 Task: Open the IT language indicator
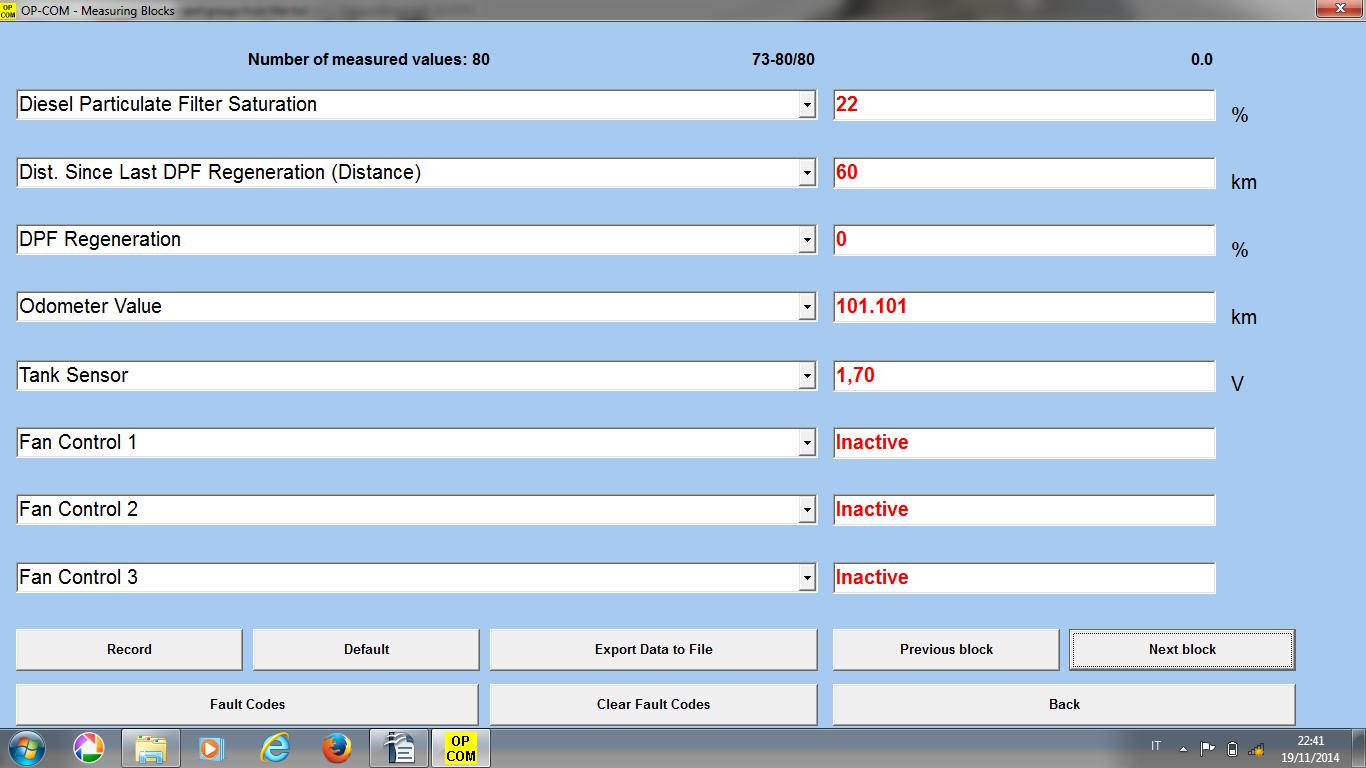tap(1157, 746)
